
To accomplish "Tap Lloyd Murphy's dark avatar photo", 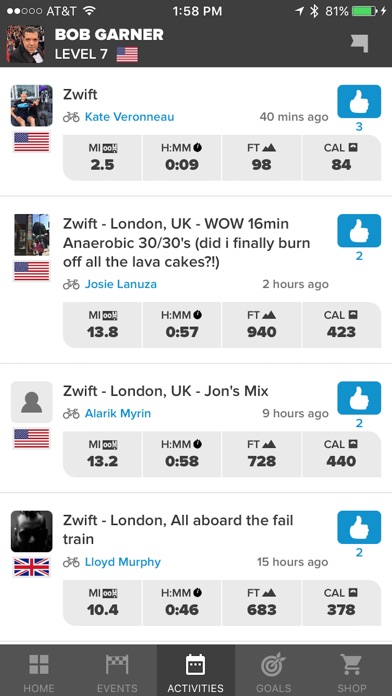I will coord(32,531).
